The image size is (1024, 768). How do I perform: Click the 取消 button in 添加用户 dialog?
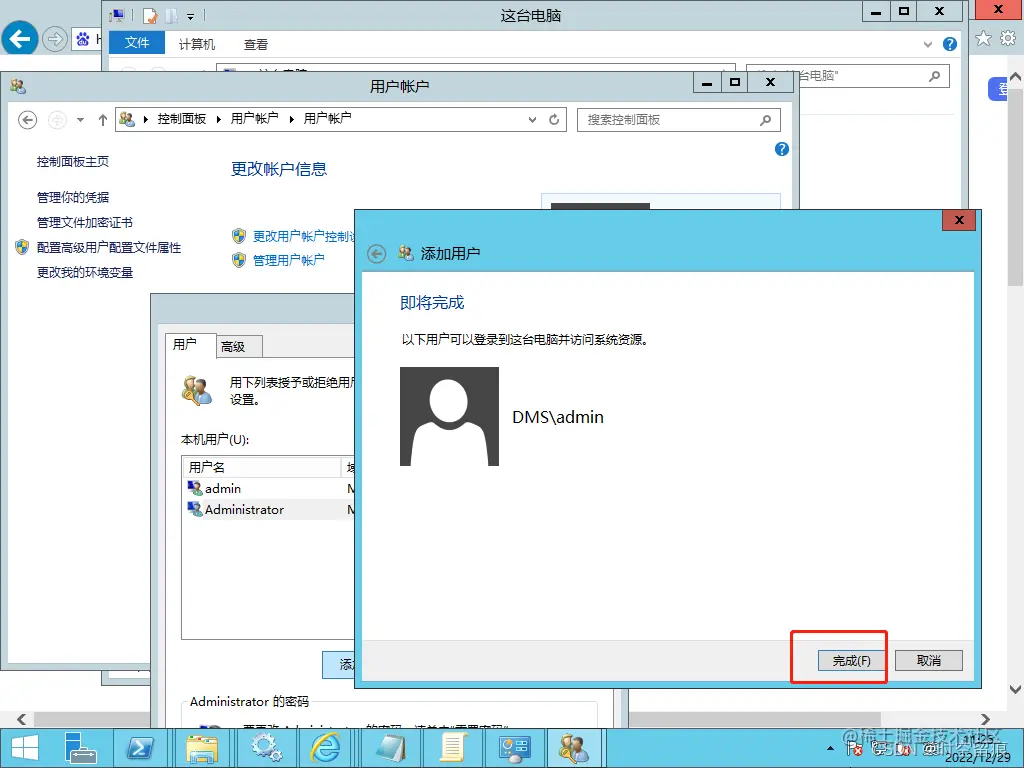click(x=927, y=659)
